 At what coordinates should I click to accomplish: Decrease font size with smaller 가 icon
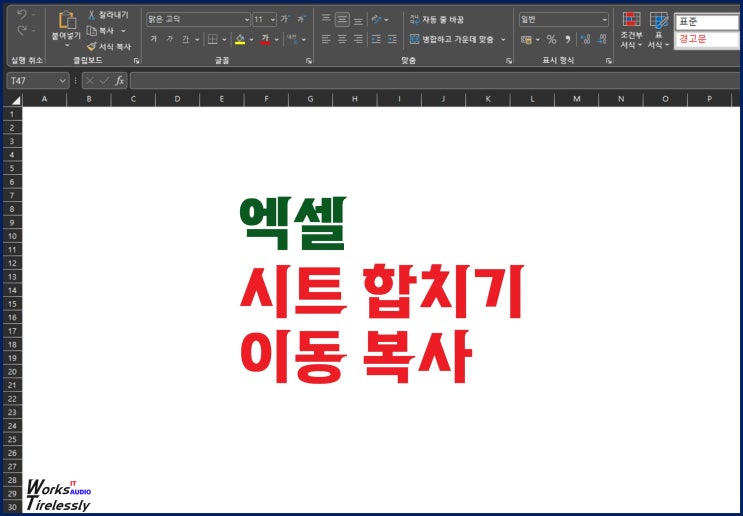click(301, 19)
